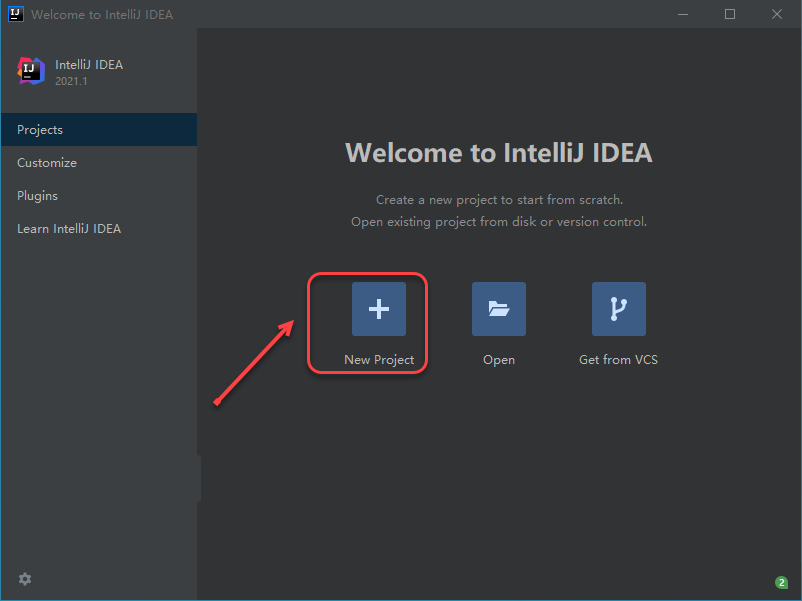Click the version text 2021.1
802x601 pixels.
point(71,81)
